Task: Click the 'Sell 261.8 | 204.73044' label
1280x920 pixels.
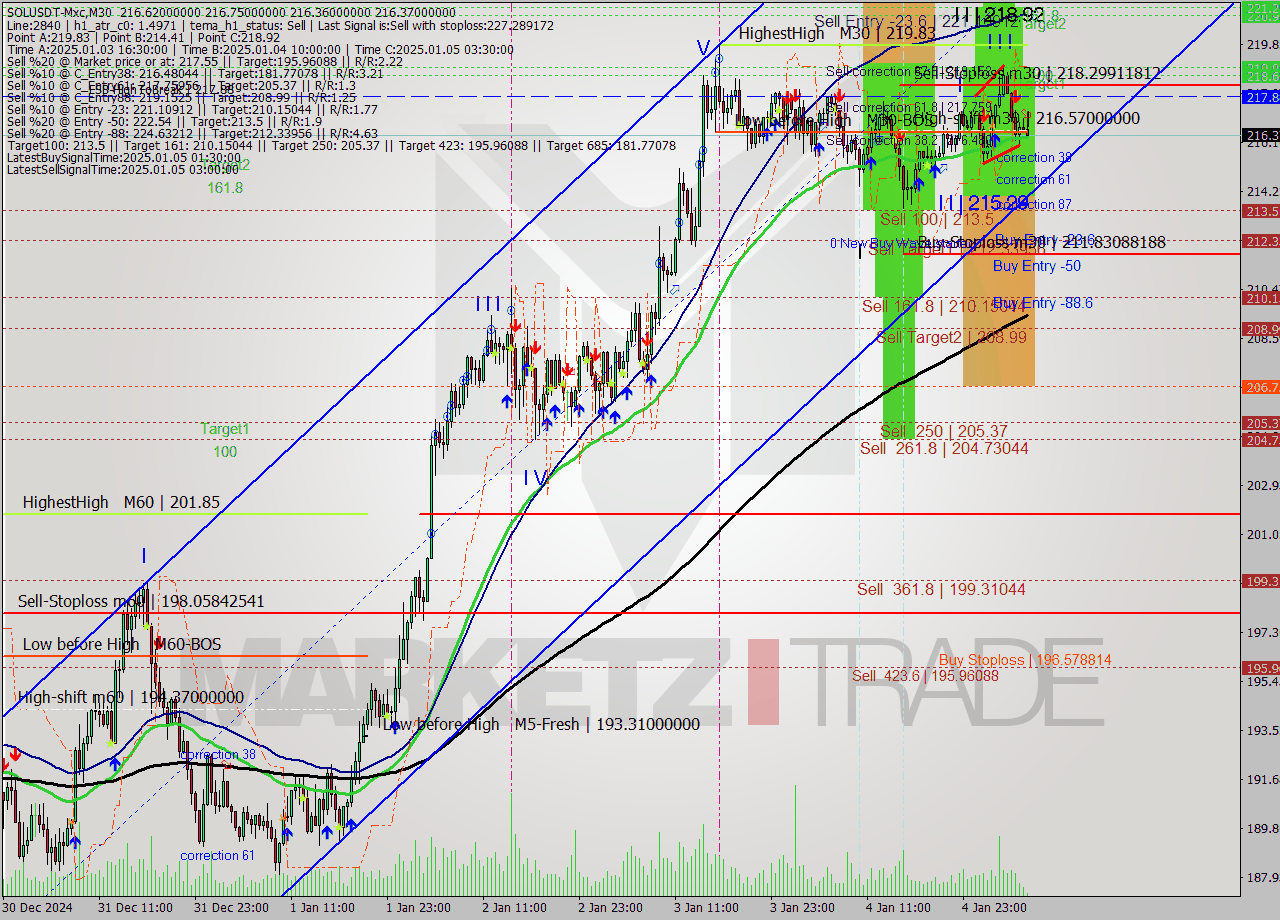Action: 944,448
